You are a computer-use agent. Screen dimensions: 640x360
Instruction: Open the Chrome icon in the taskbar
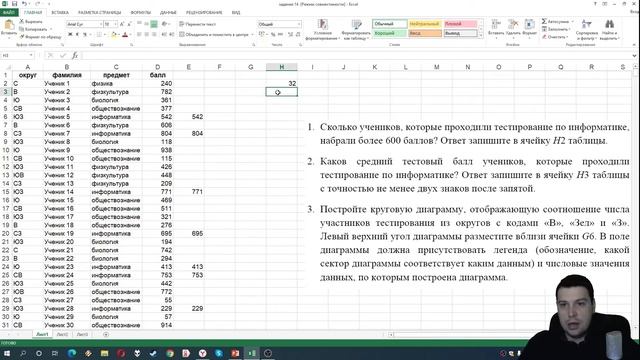170,353
